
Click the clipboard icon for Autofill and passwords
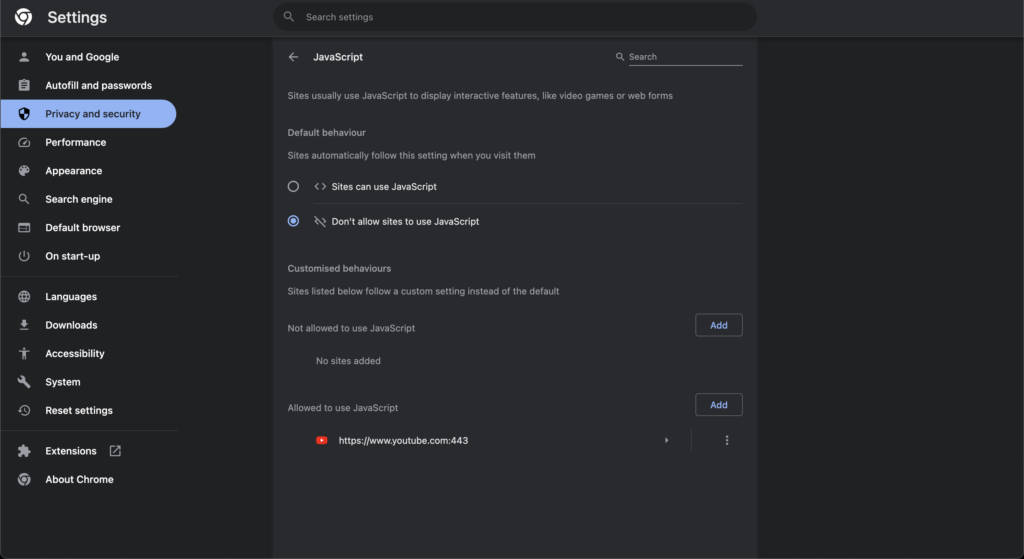coord(24,85)
